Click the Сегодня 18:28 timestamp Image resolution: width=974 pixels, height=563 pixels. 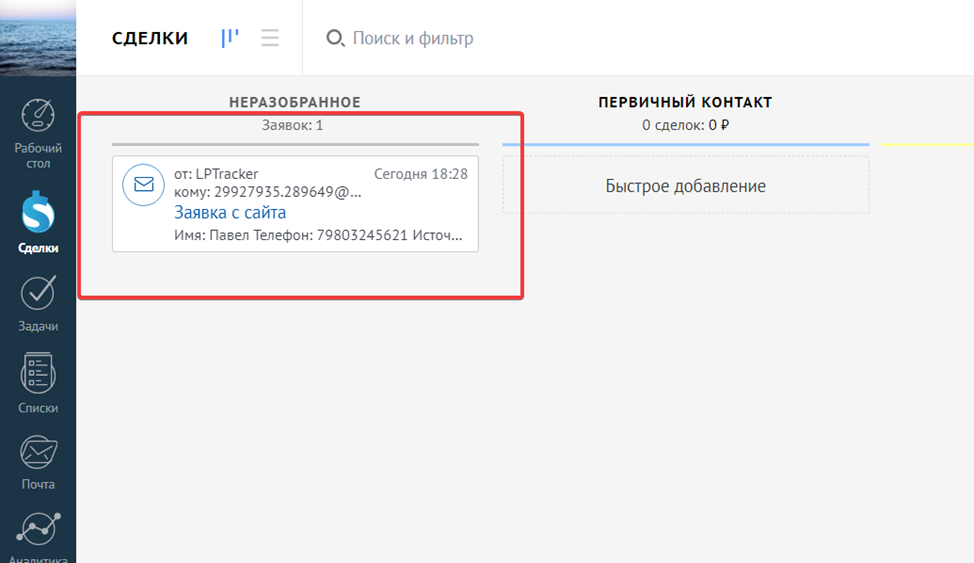point(421,174)
